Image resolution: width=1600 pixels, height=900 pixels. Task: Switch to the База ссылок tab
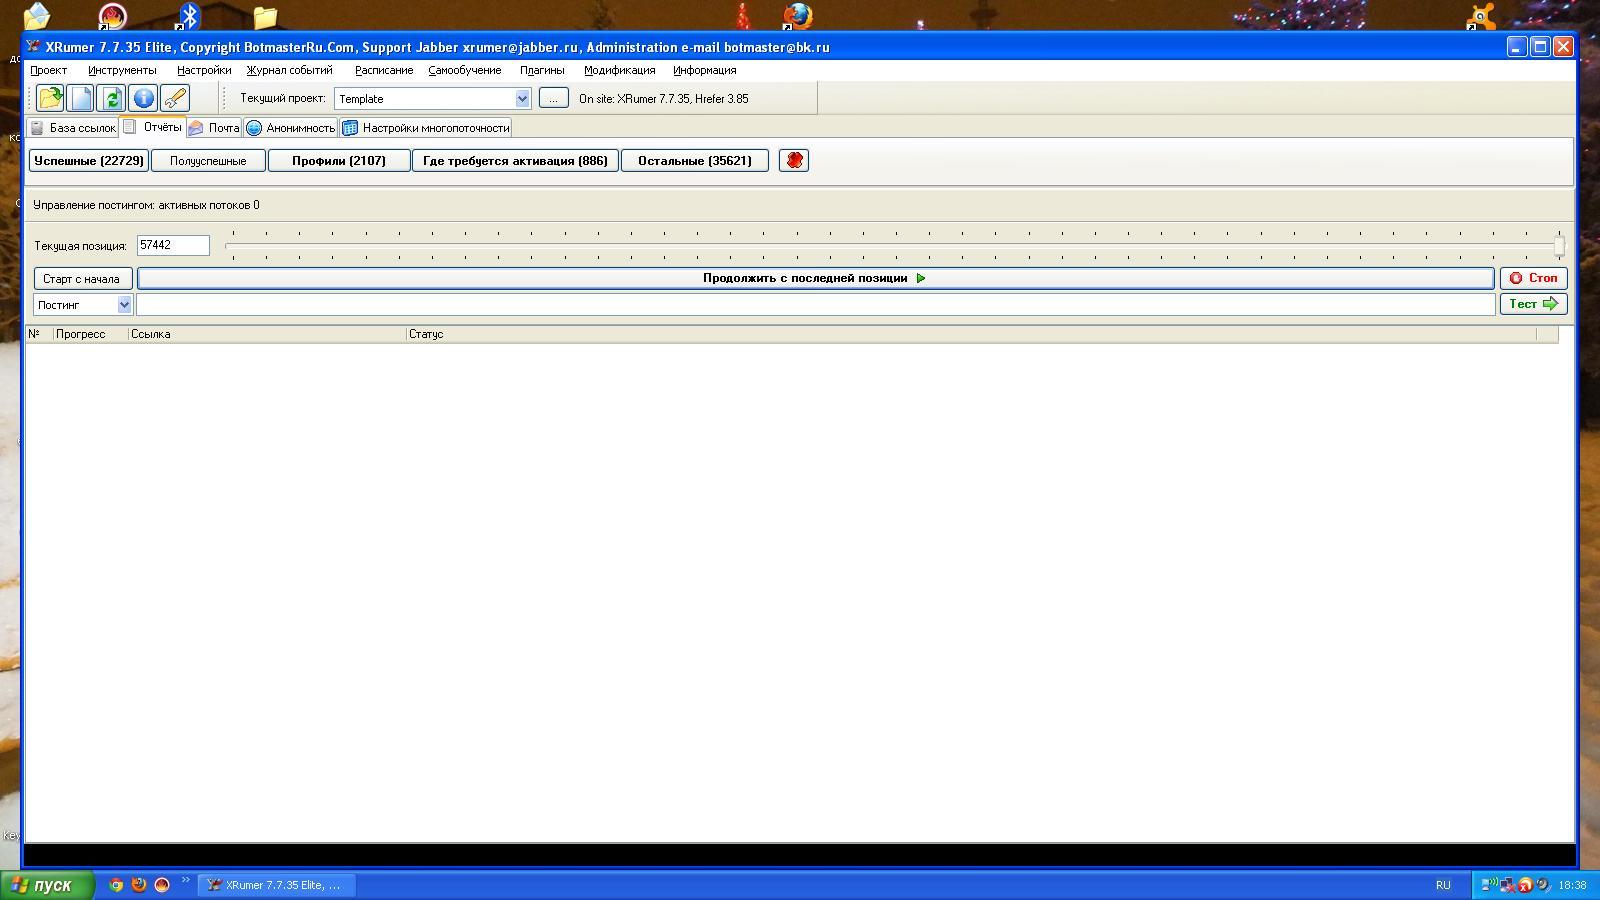pyautogui.click(x=73, y=128)
